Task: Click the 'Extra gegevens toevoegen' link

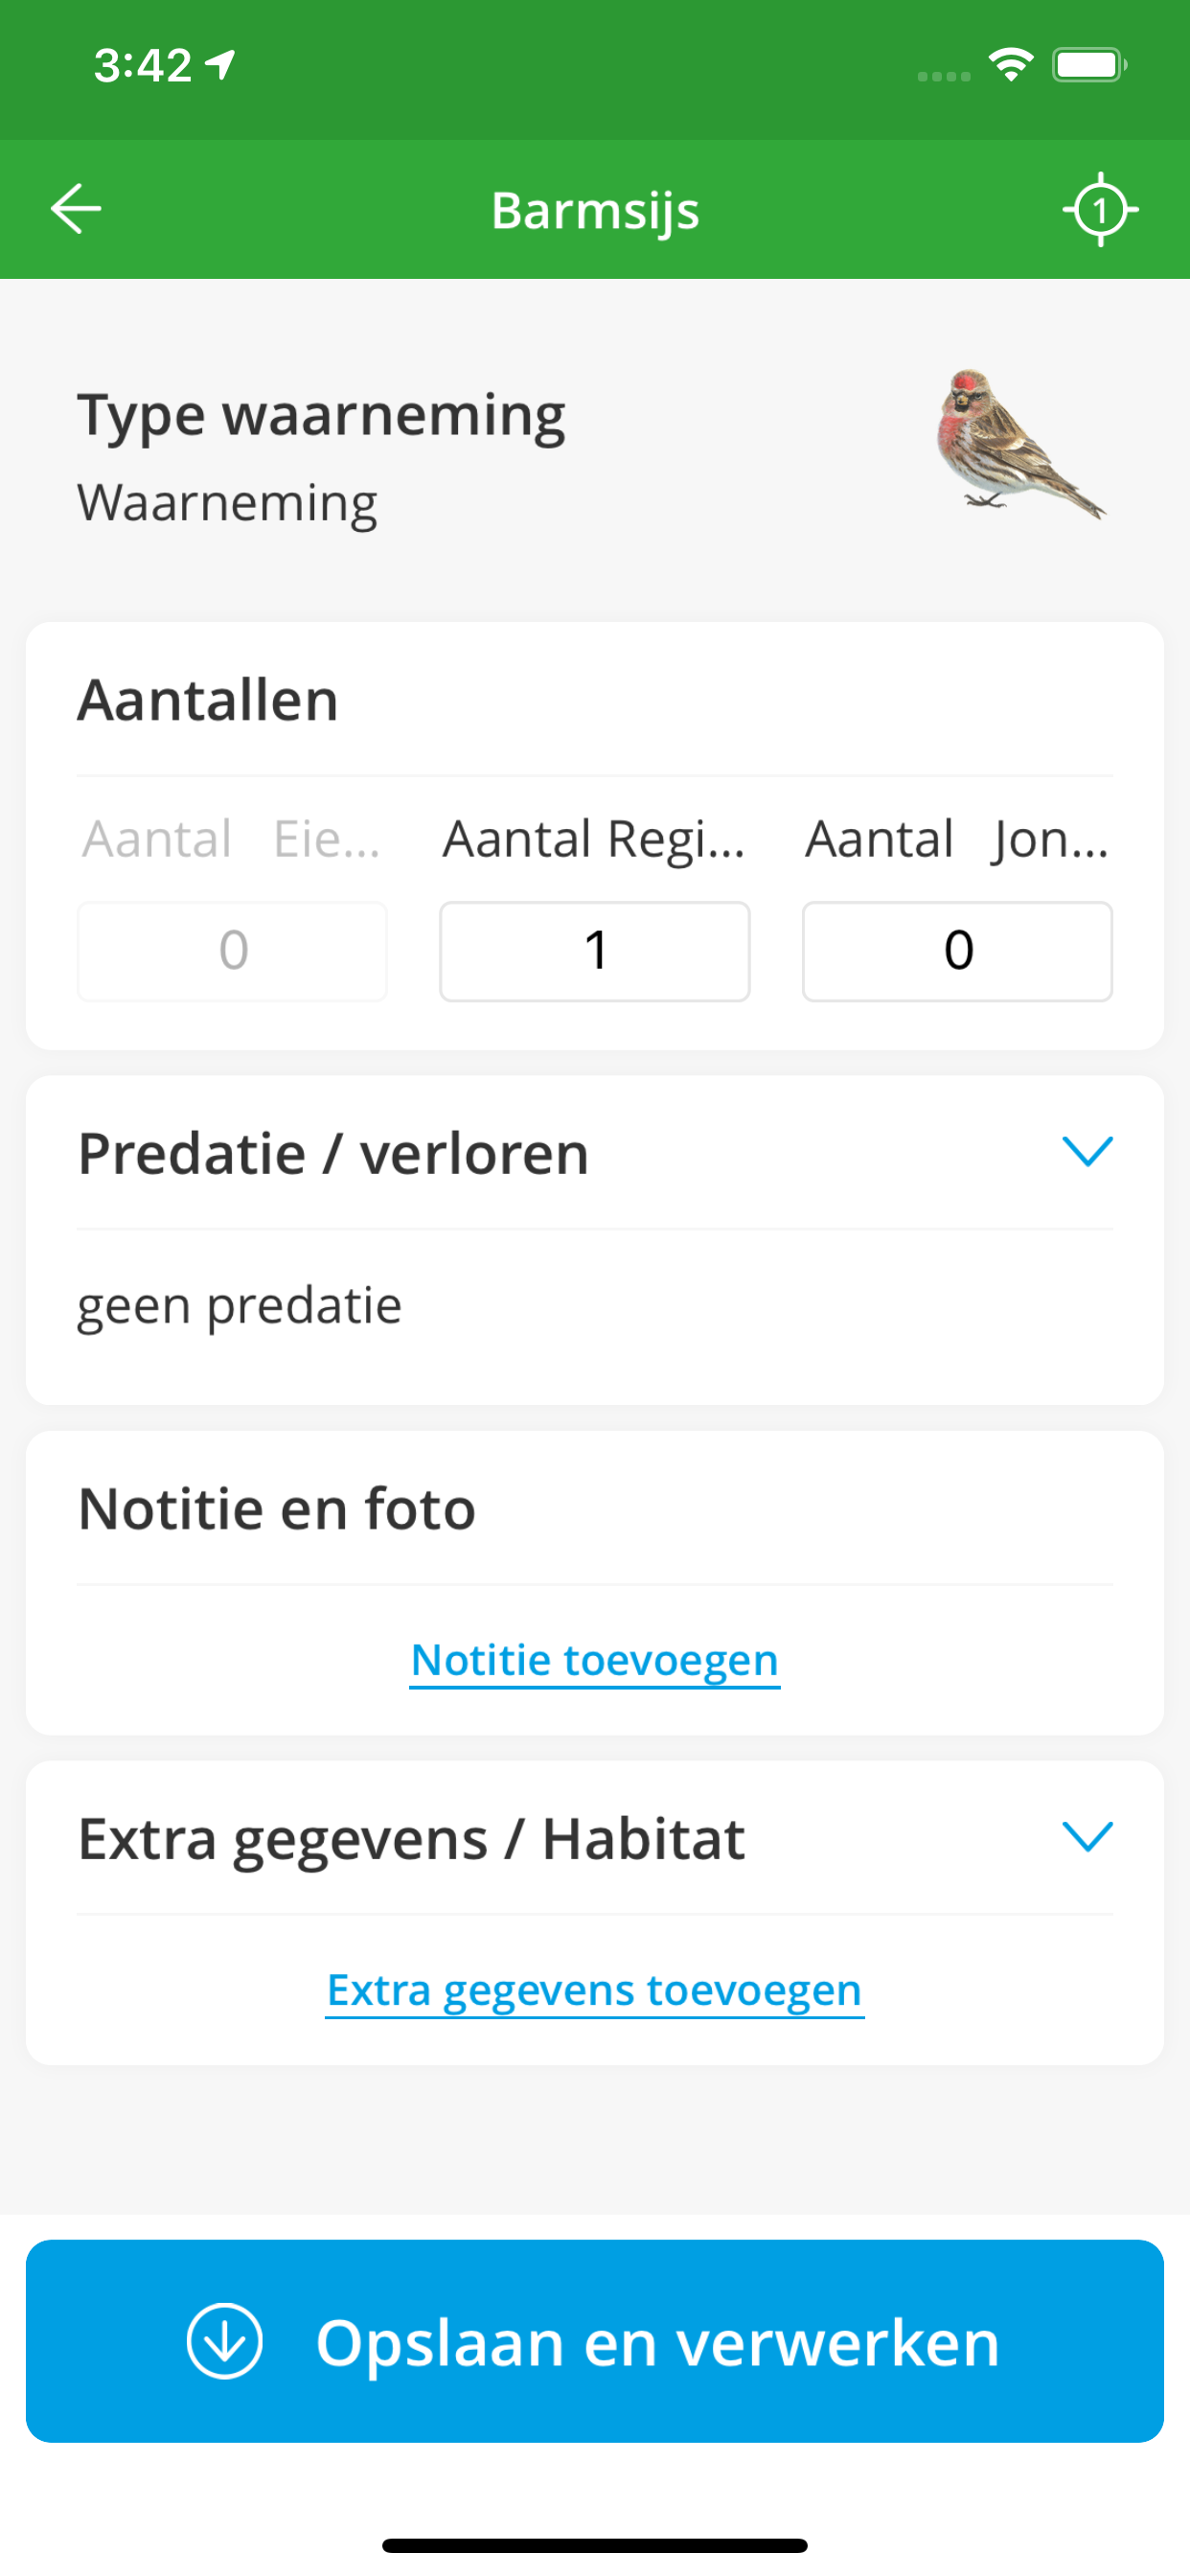Action: coord(595,1990)
